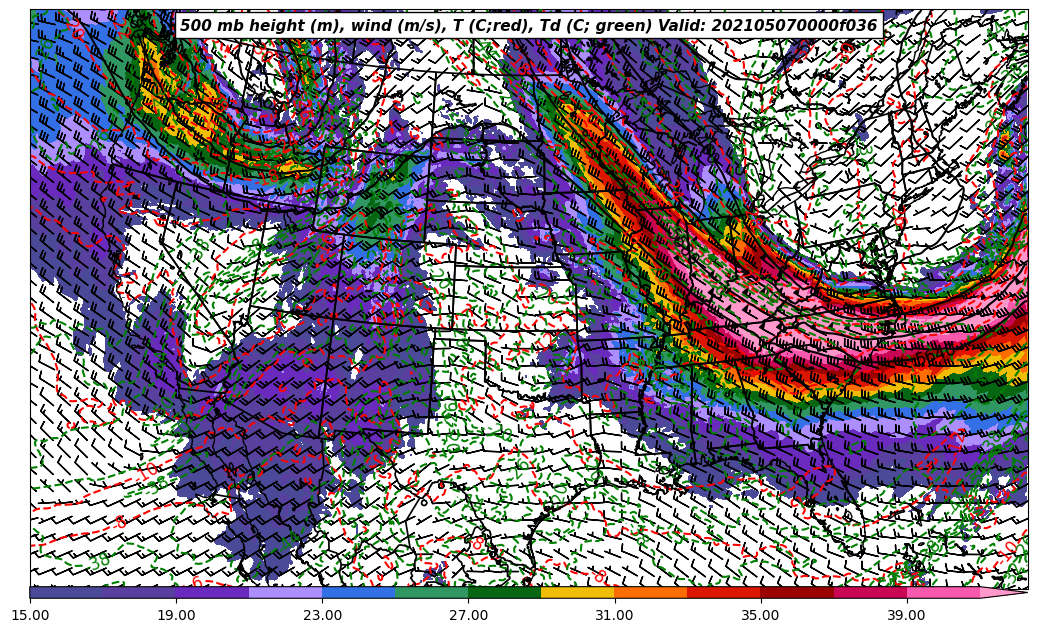Click the 15.00 colorbar tick label
Image resolution: width=1037 pixels, height=632 pixels.
31,616
